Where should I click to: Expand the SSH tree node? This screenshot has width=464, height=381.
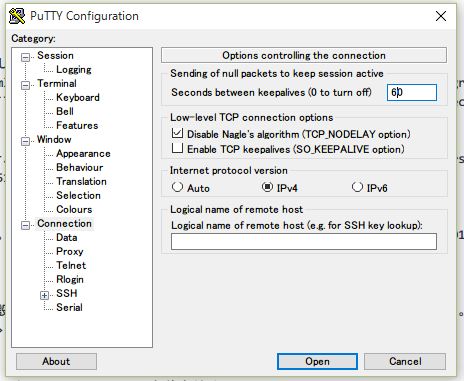click(44, 295)
